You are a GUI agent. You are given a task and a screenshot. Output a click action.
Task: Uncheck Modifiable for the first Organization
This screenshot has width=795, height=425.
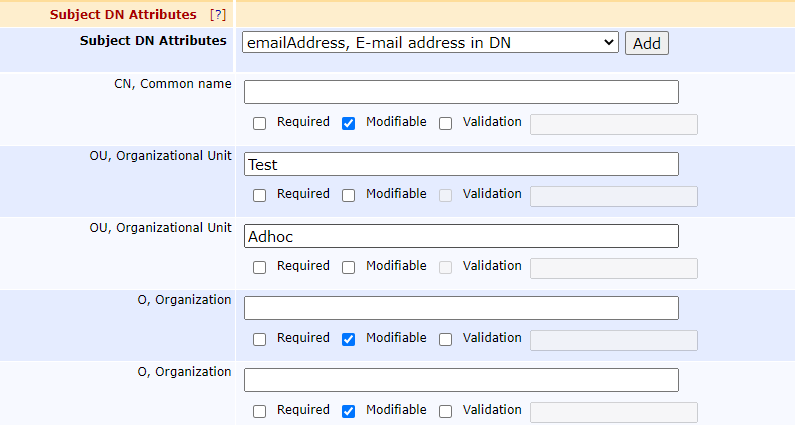click(348, 340)
